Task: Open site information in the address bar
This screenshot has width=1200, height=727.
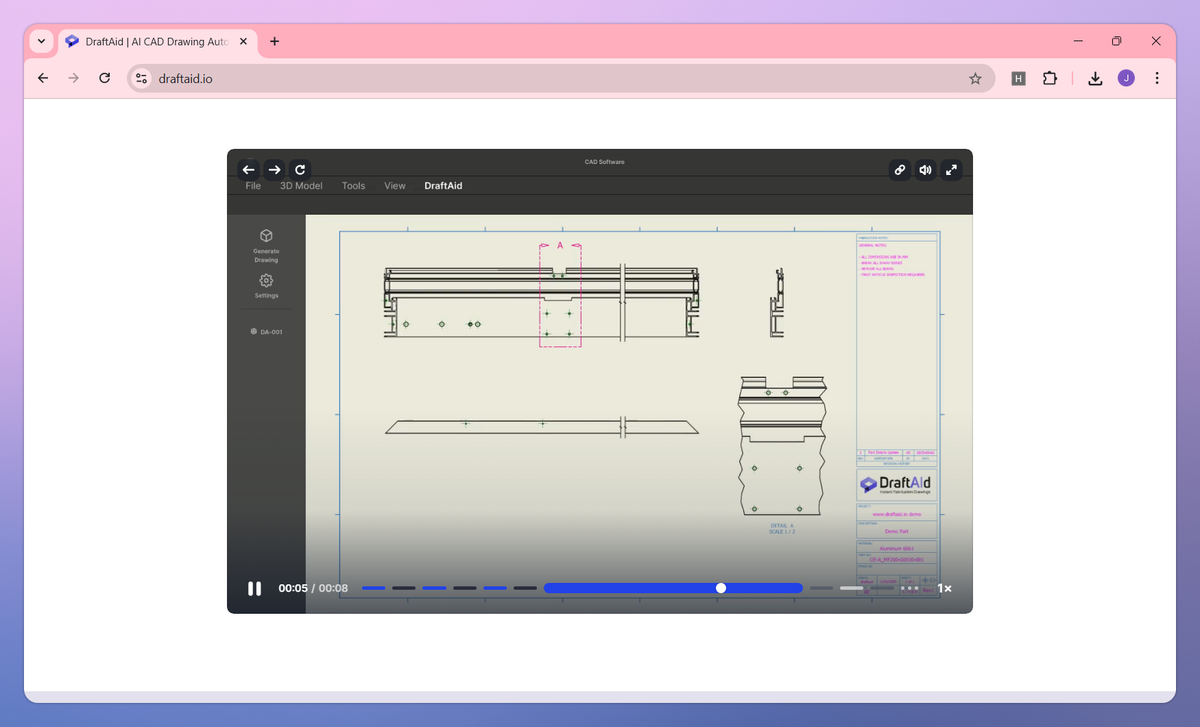Action: [140, 77]
